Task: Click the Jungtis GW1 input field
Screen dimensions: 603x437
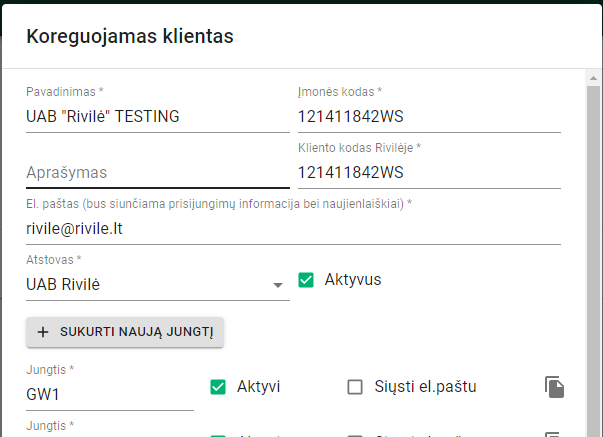Action: coord(109,394)
